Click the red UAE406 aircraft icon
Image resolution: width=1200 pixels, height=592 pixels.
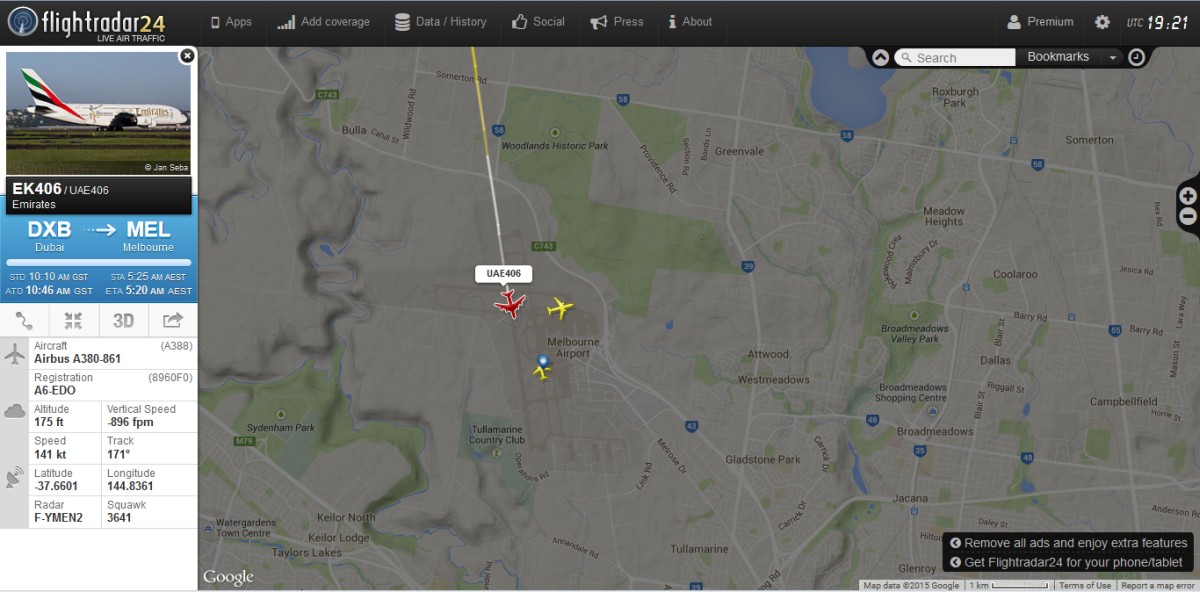(510, 303)
